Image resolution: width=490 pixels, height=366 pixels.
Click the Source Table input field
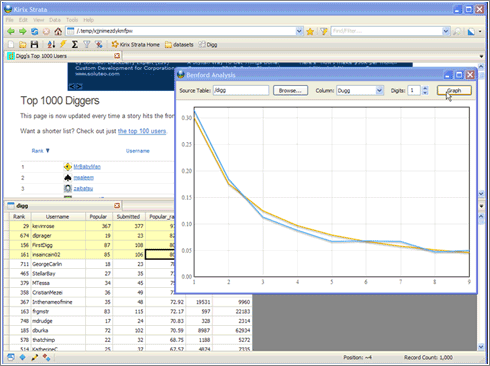click(241, 90)
